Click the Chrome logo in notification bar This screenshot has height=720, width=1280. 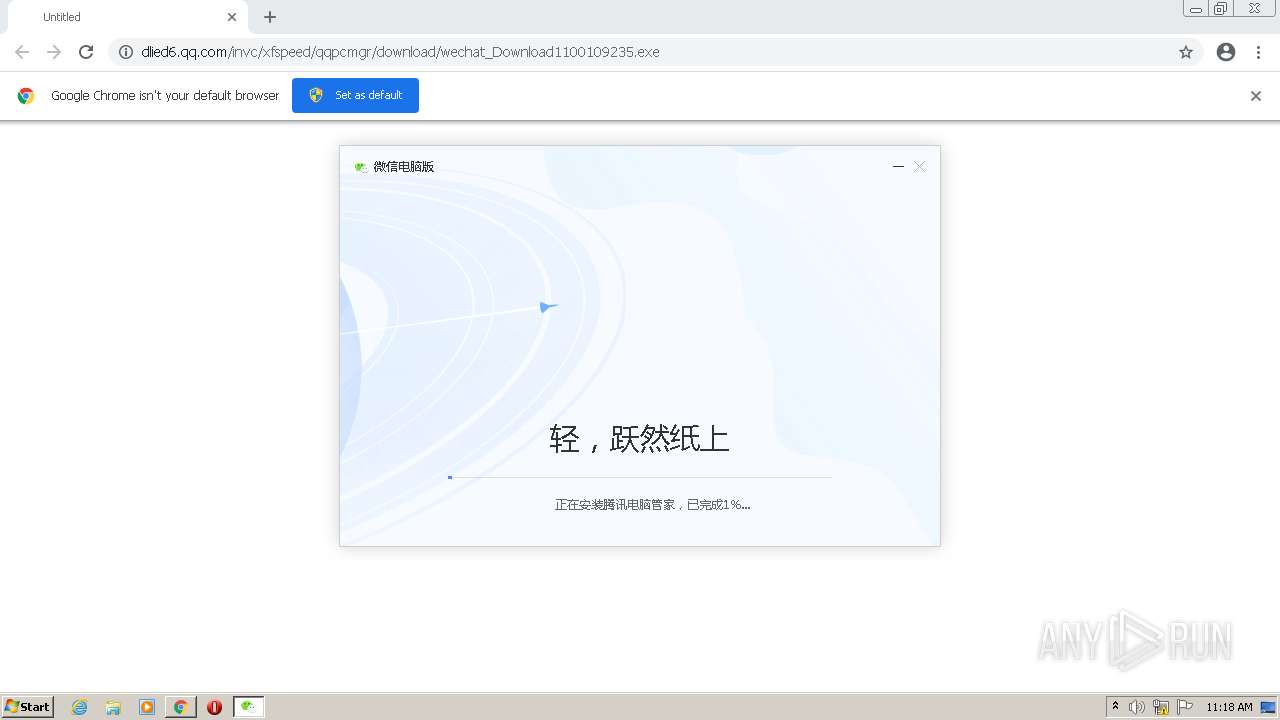[26, 96]
